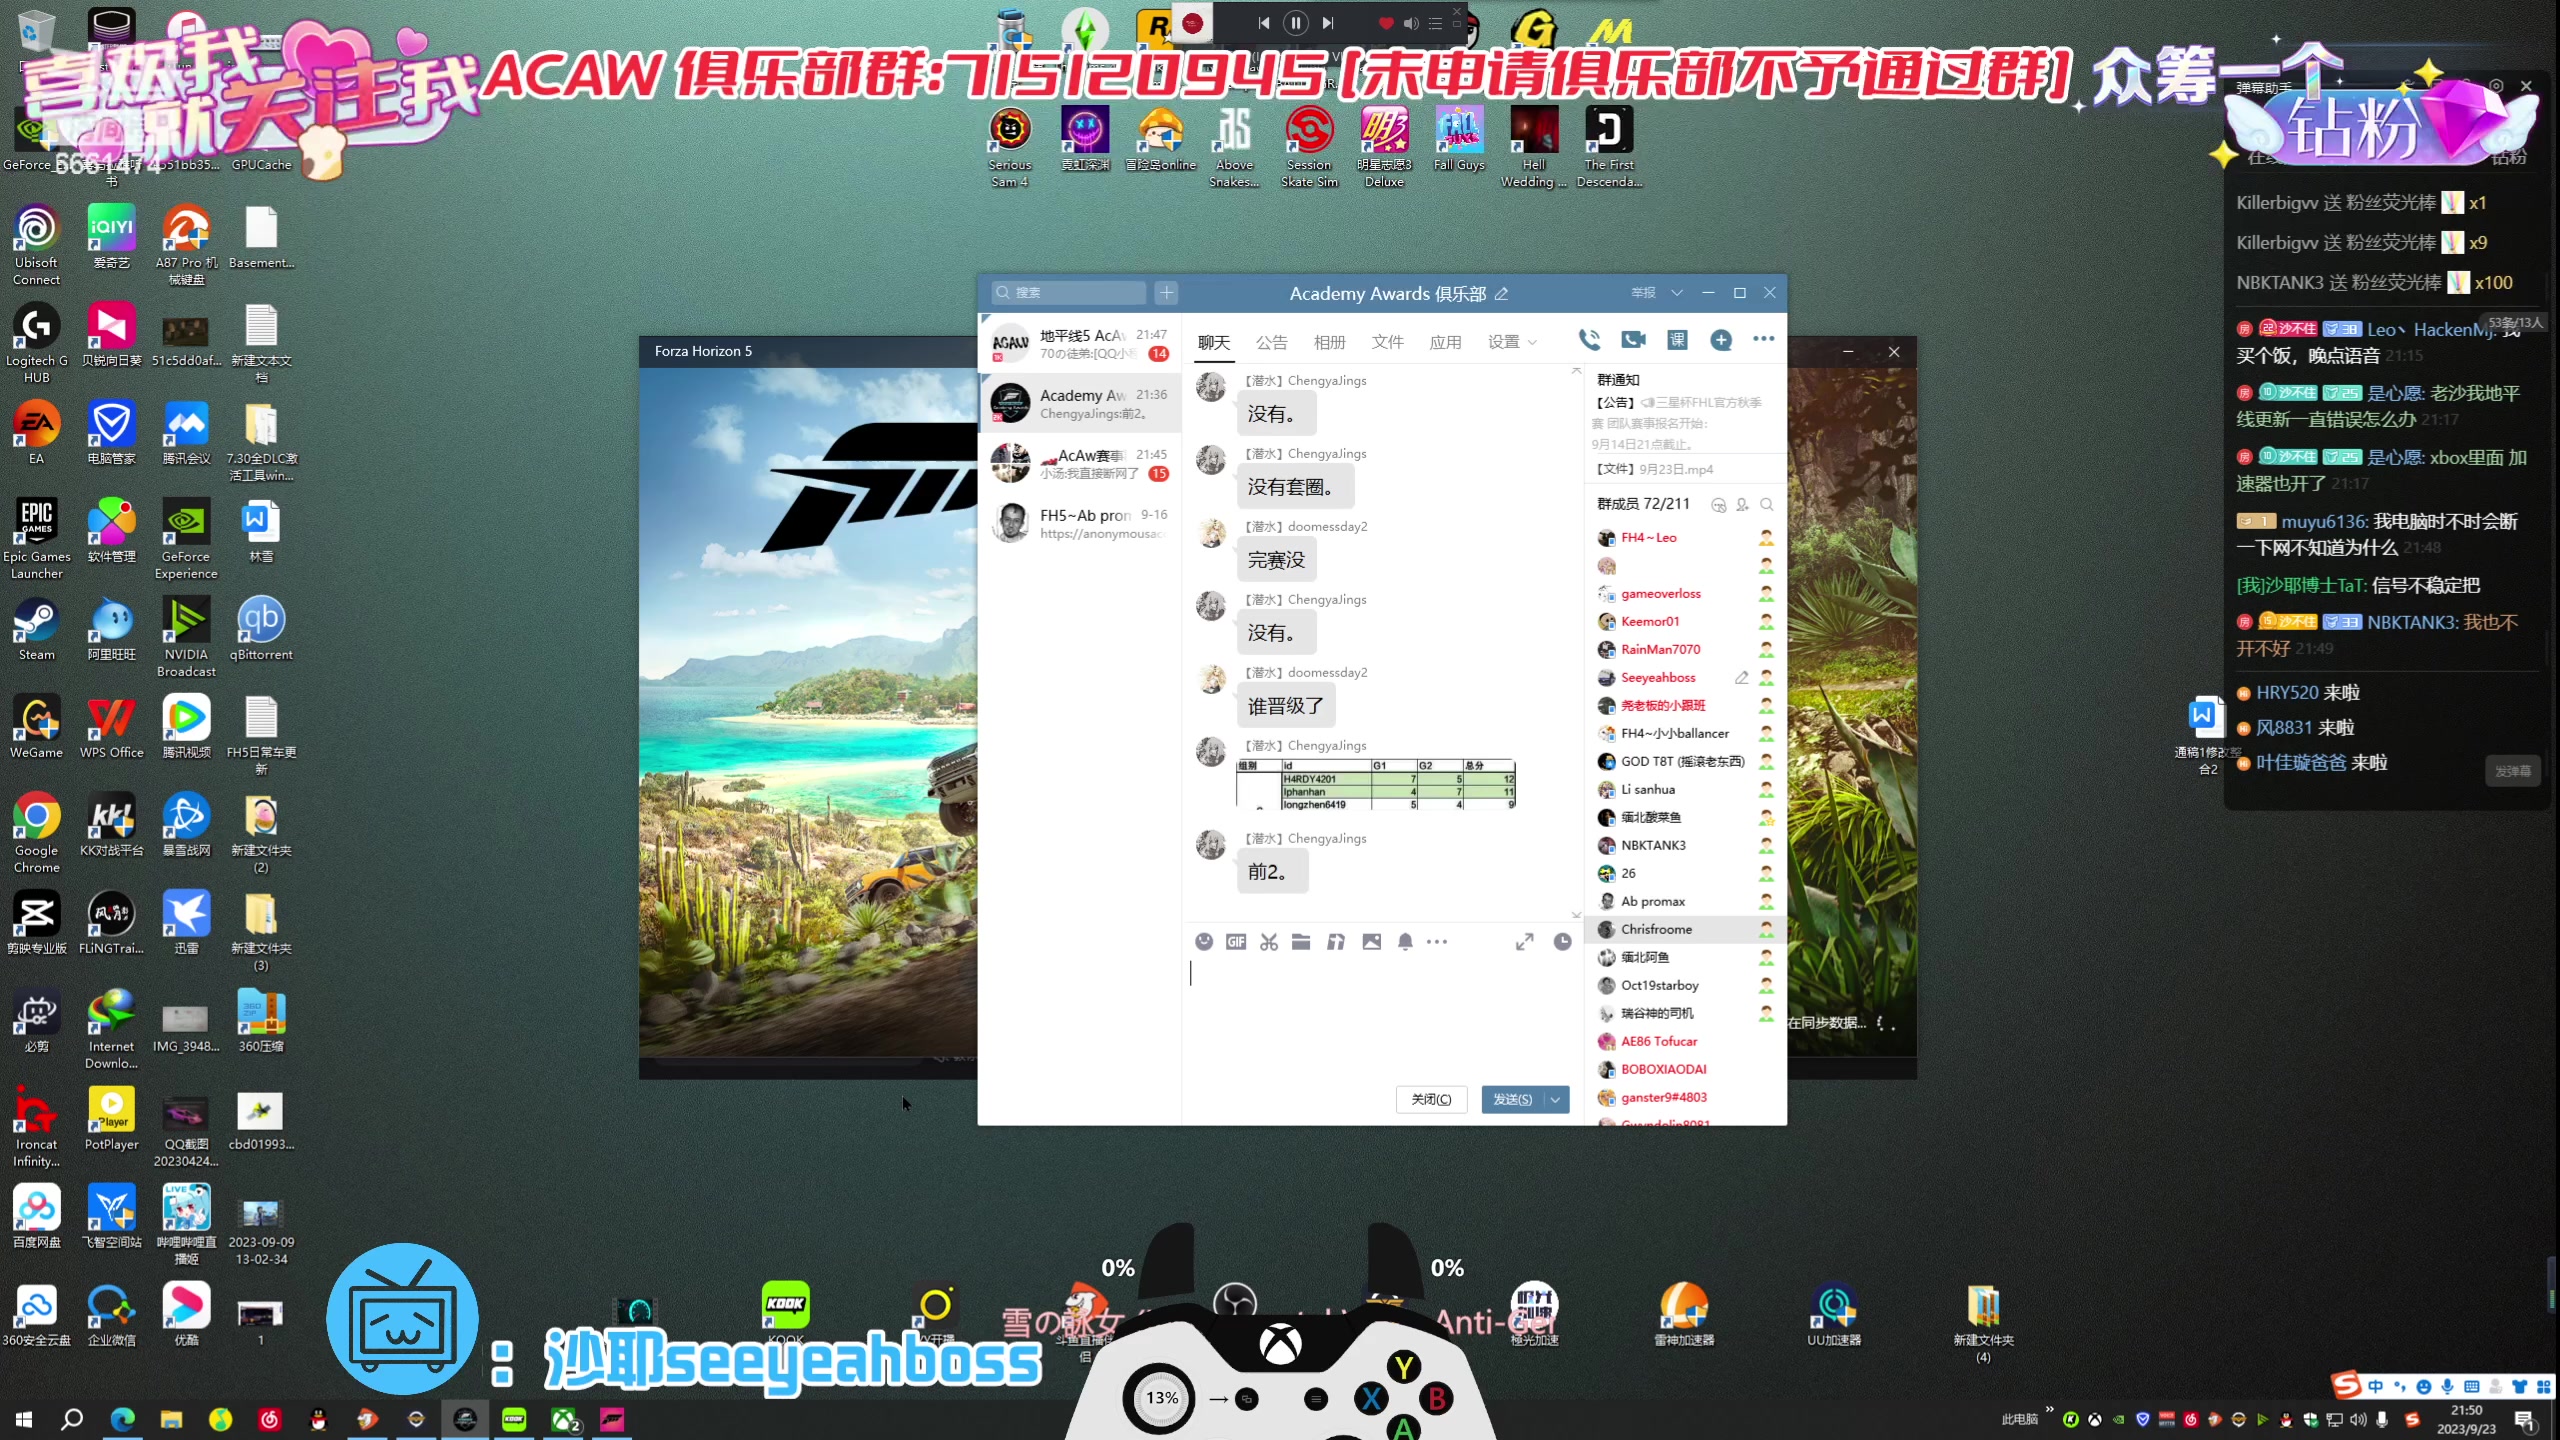Skip to next track in the music player
Viewport: 2560px width, 1440px height.
pyautogui.click(x=1328, y=23)
